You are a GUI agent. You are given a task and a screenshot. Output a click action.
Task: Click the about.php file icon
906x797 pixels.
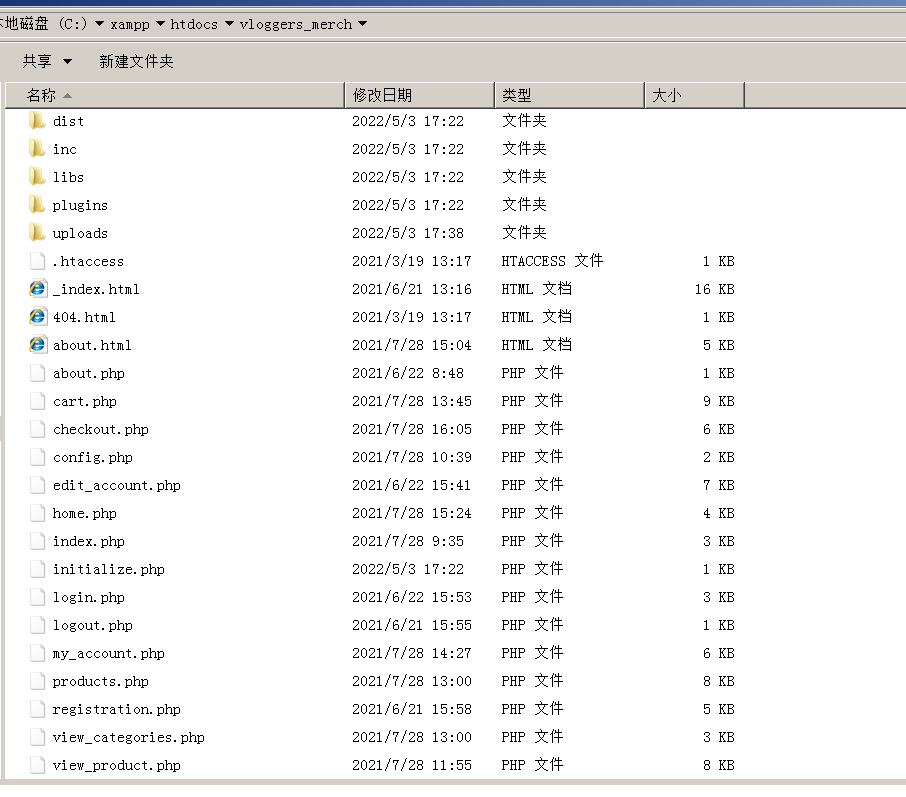pyautogui.click(x=37, y=373)
